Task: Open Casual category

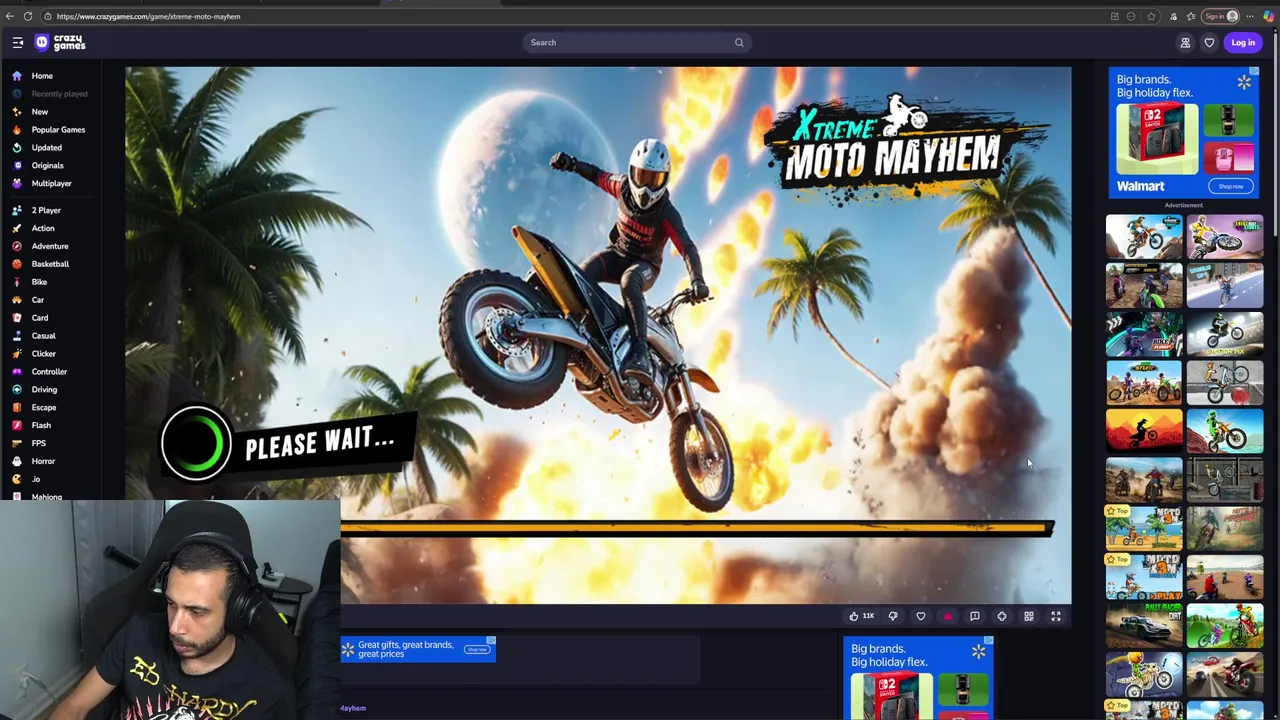Action: pos(43,336)
